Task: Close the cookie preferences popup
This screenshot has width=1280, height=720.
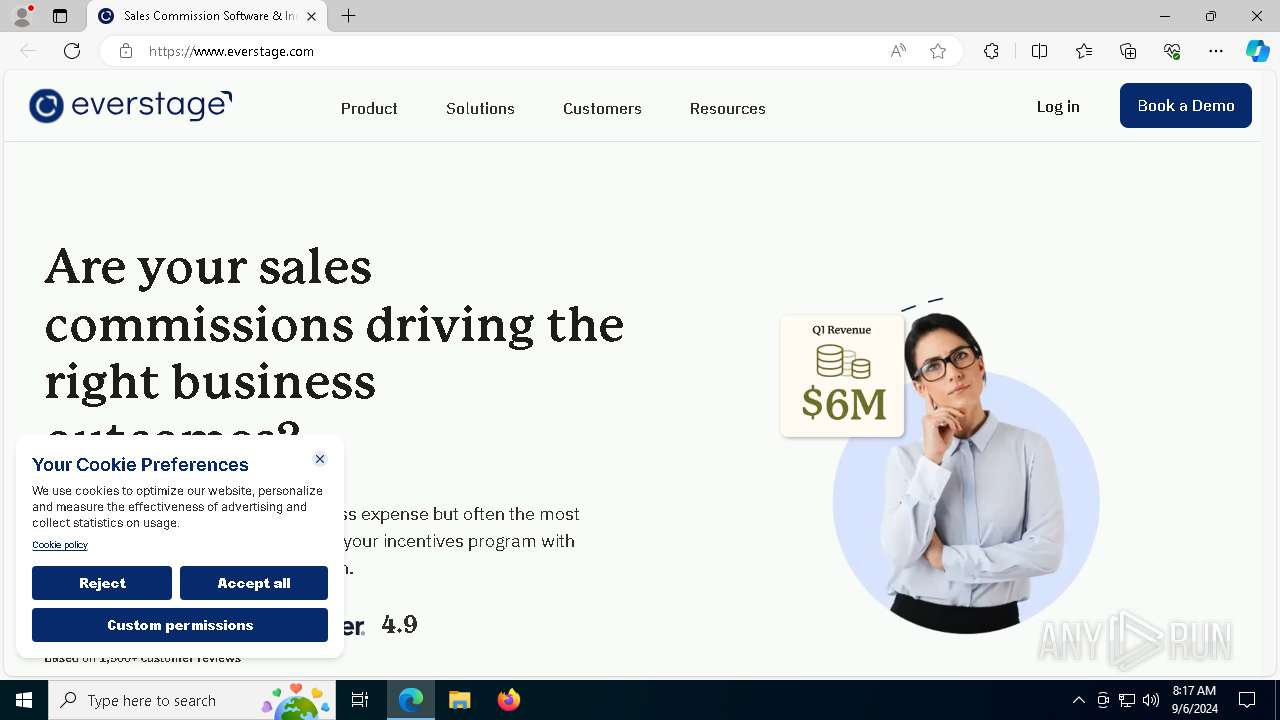Action: [x=320, y=459]
